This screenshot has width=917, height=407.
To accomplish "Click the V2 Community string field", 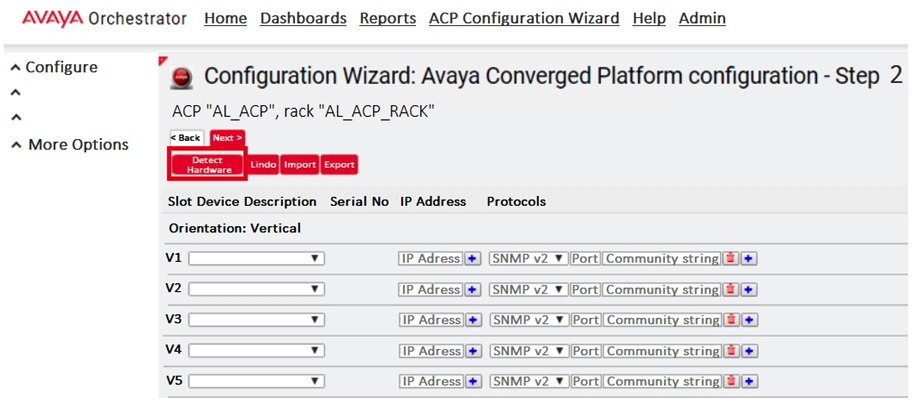I will (662, 289).
